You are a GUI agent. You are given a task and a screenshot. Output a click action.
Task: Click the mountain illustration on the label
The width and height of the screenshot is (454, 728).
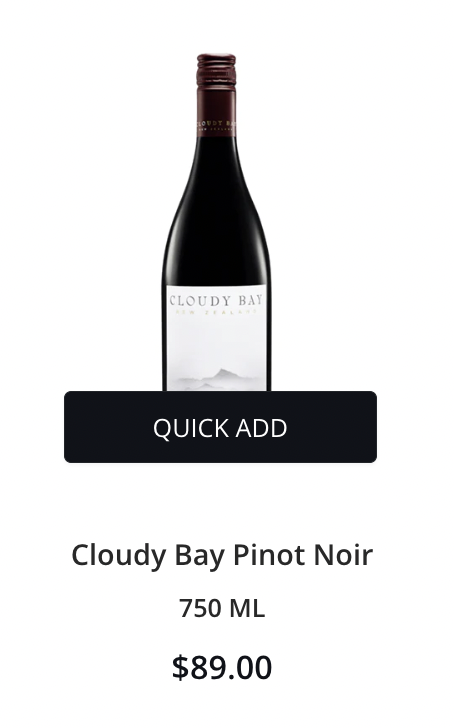[218, 378]
